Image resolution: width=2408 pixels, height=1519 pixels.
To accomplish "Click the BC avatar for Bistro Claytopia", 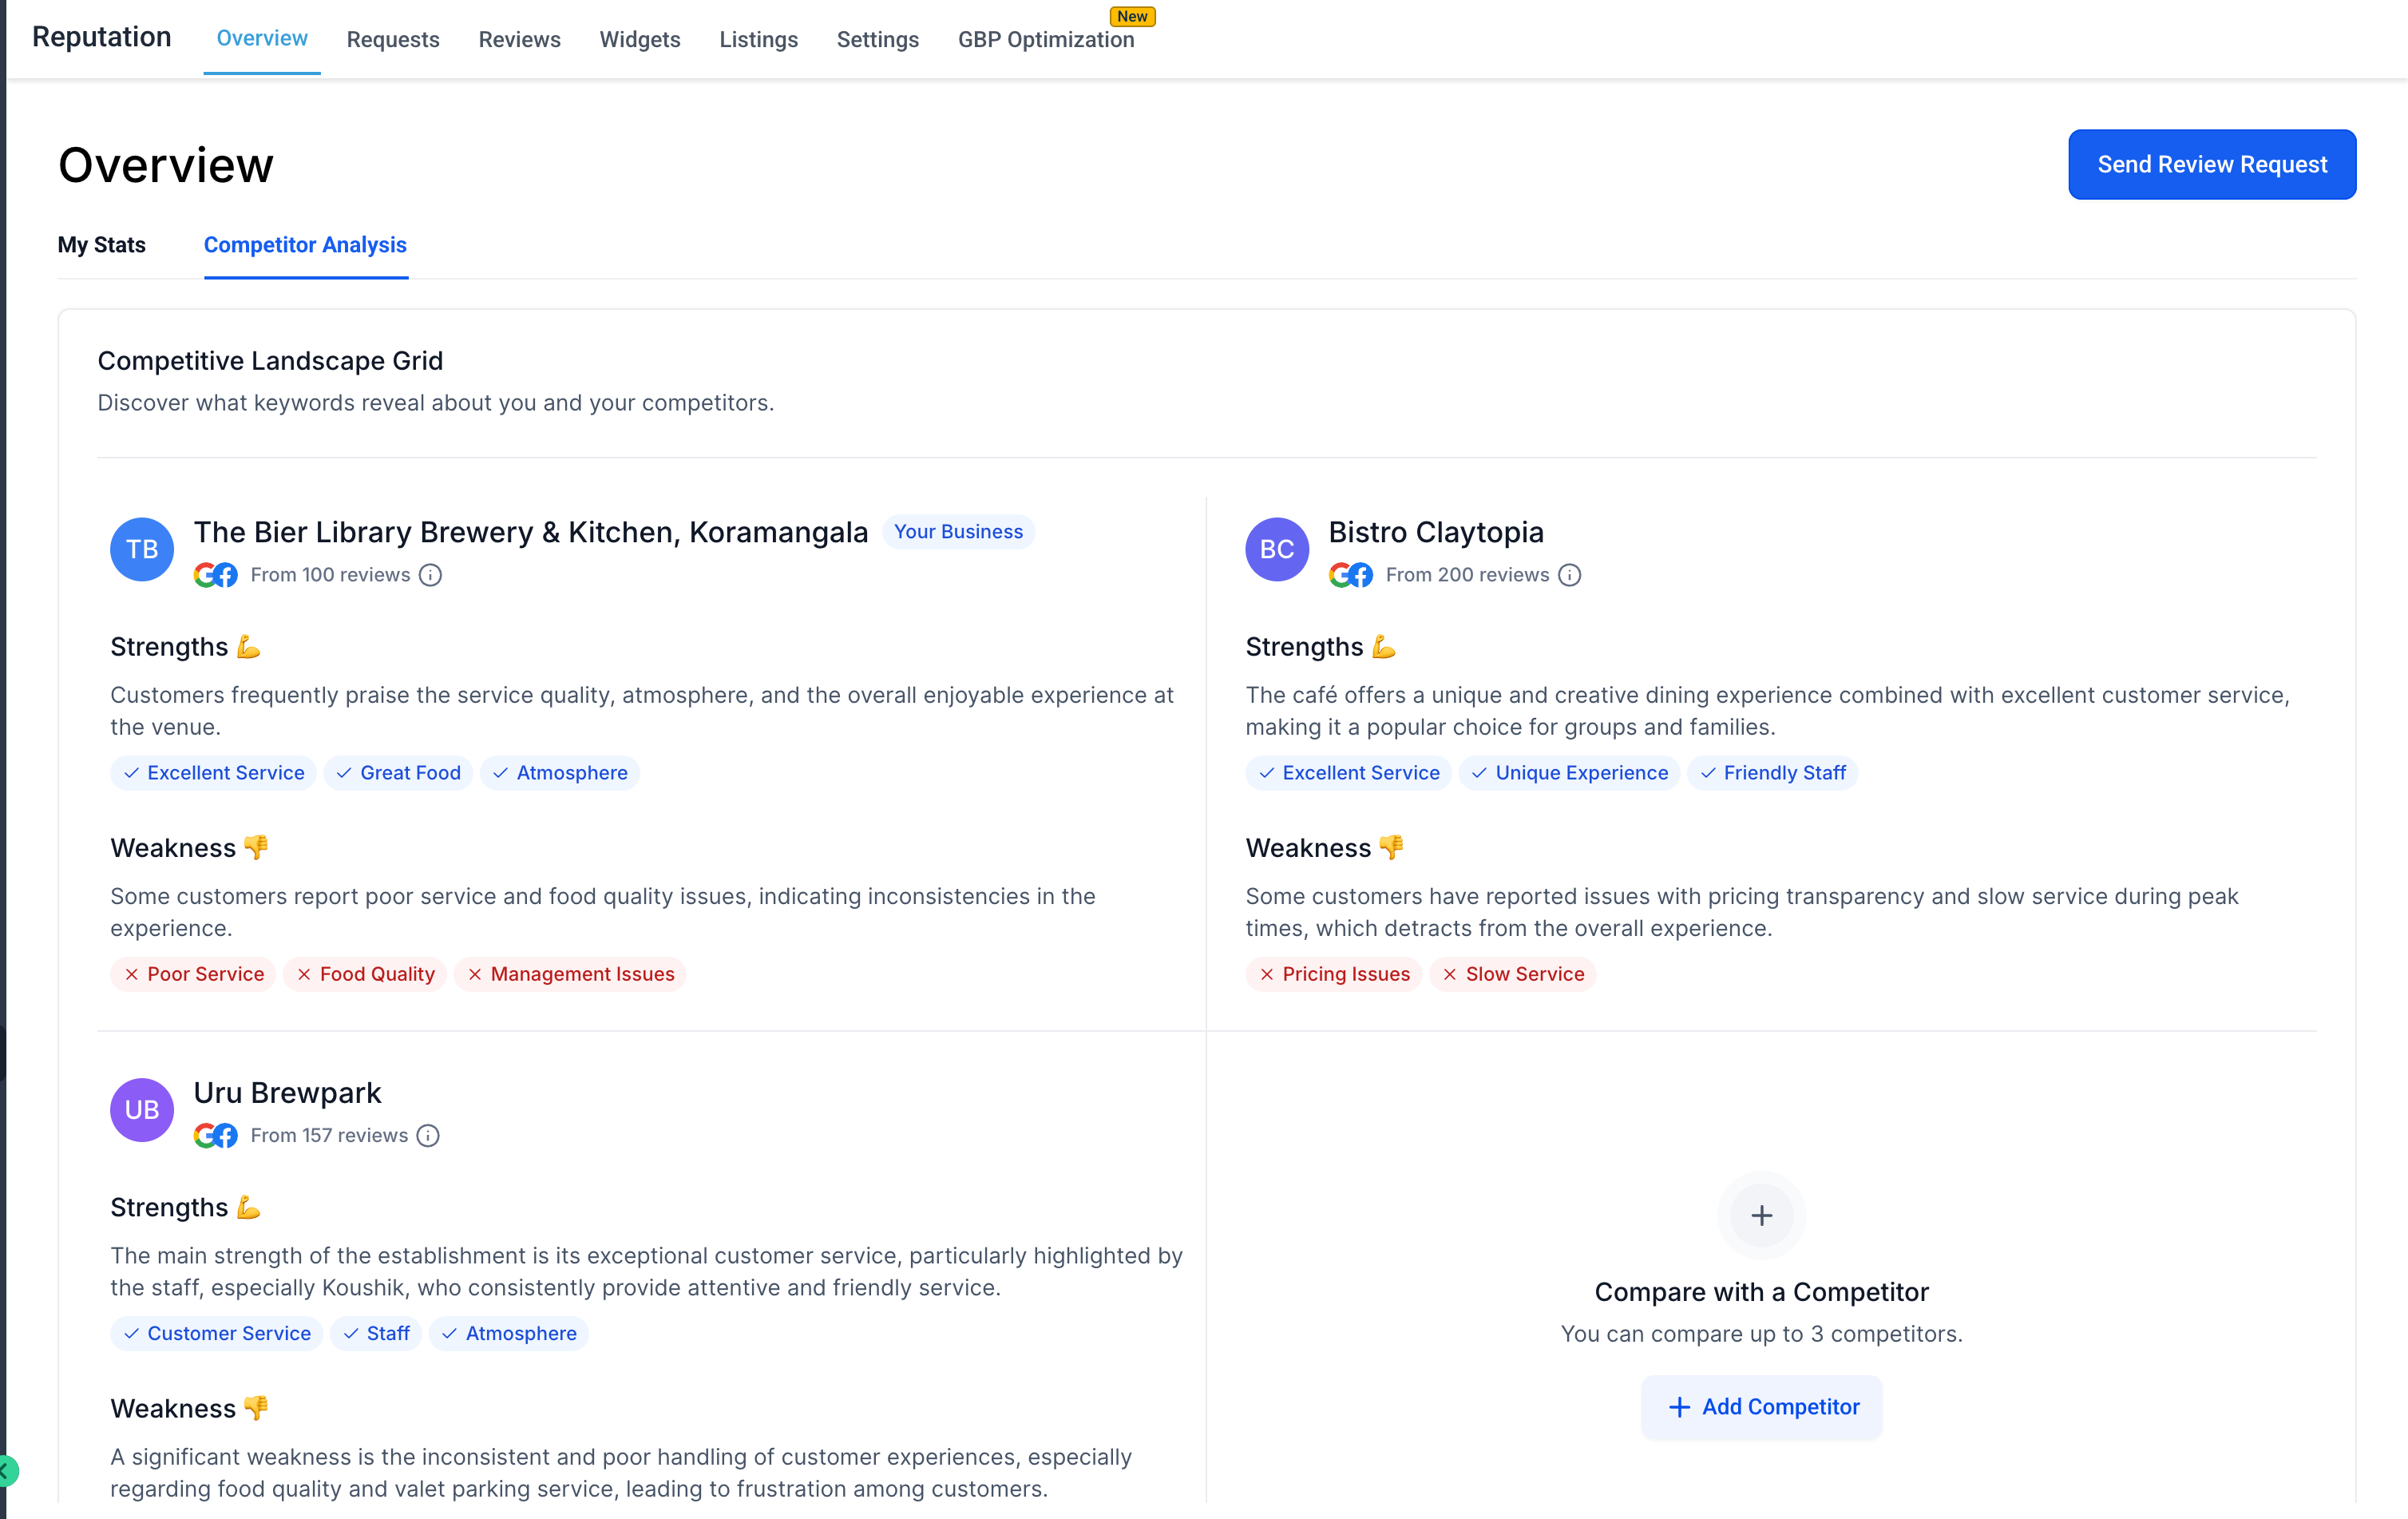I will [x=1277, y=549].
